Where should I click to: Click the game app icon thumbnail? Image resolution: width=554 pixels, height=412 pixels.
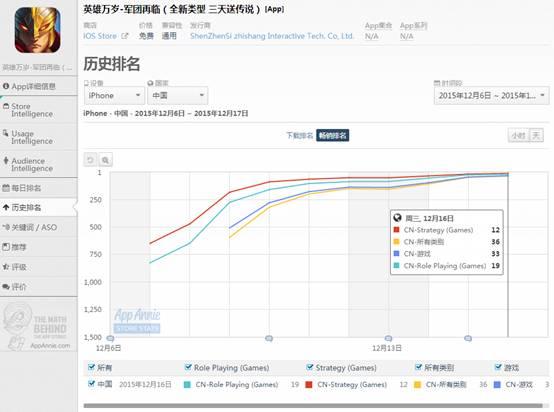(37, 30)
